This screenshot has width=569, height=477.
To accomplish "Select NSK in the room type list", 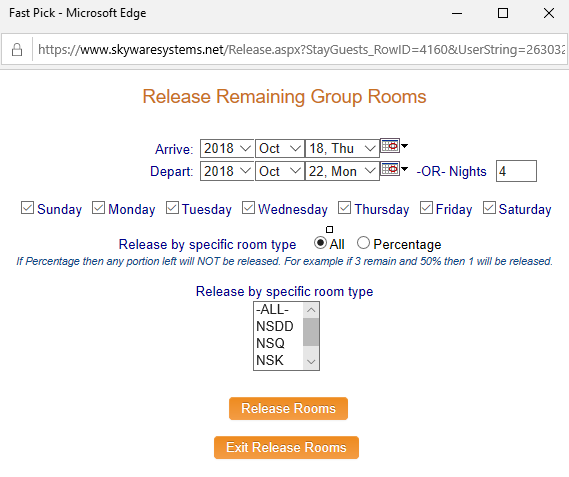I will pyautogui.click(x=278, y=360).
